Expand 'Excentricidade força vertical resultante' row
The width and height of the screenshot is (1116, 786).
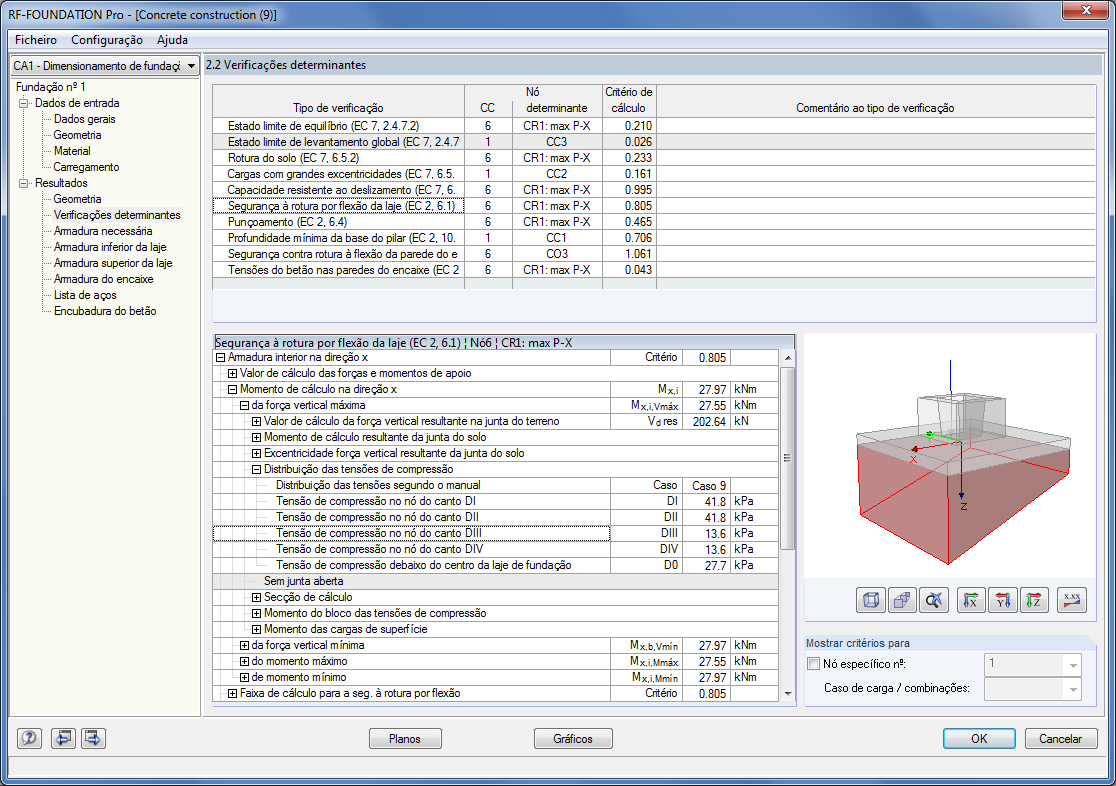256,454
